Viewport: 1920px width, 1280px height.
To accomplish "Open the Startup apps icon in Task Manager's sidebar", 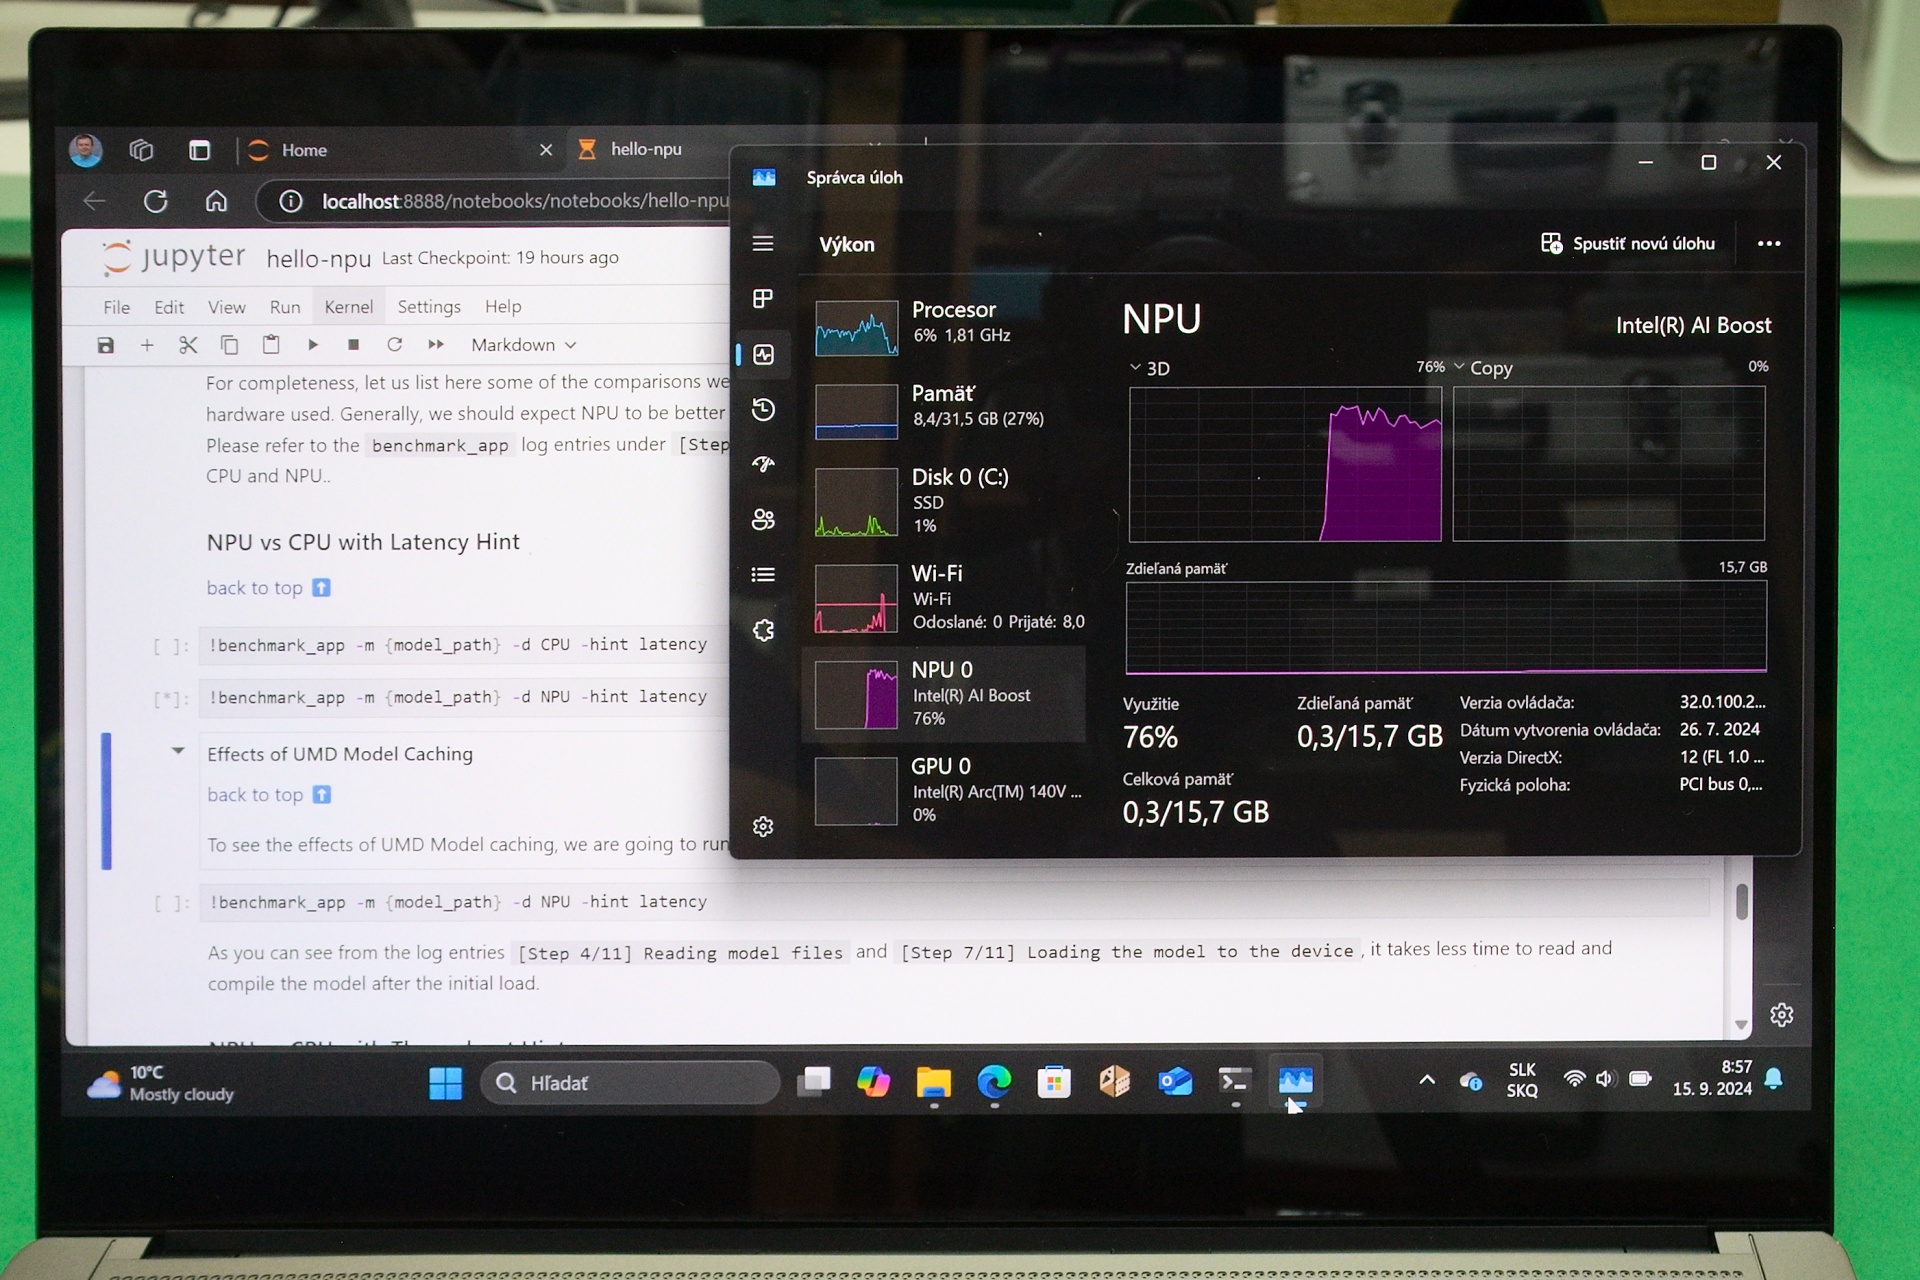I will click(763, 464).
